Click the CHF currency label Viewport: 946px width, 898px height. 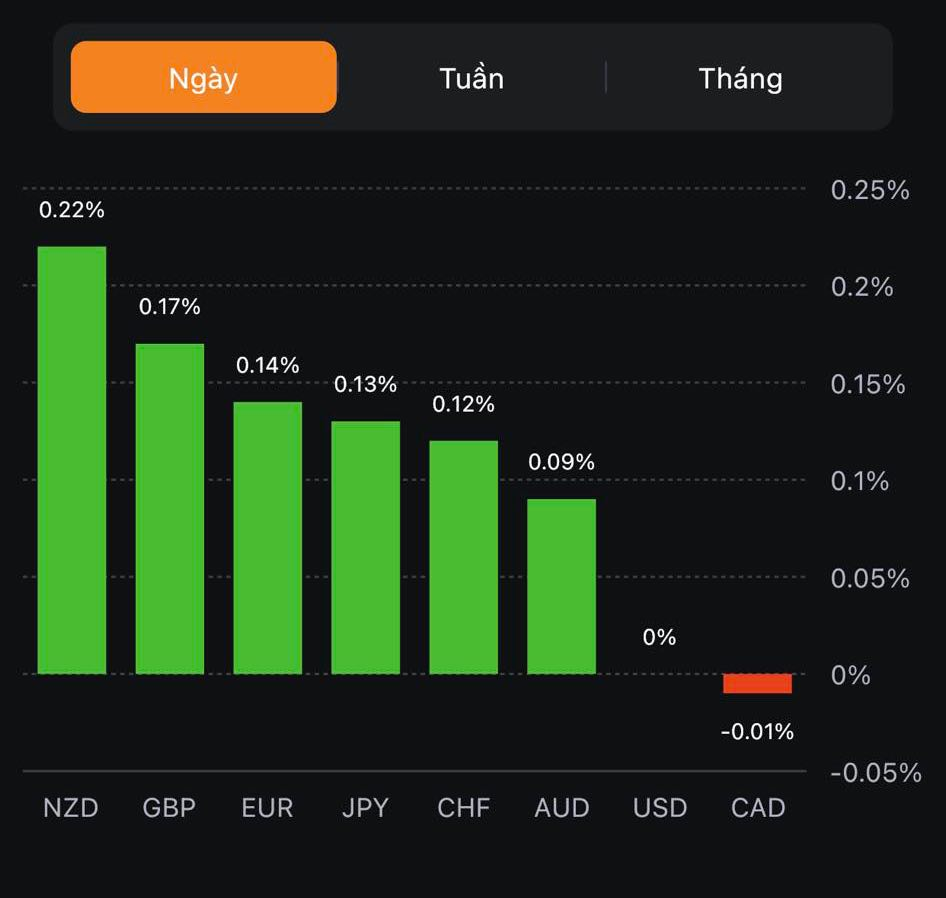coord(464,808)
